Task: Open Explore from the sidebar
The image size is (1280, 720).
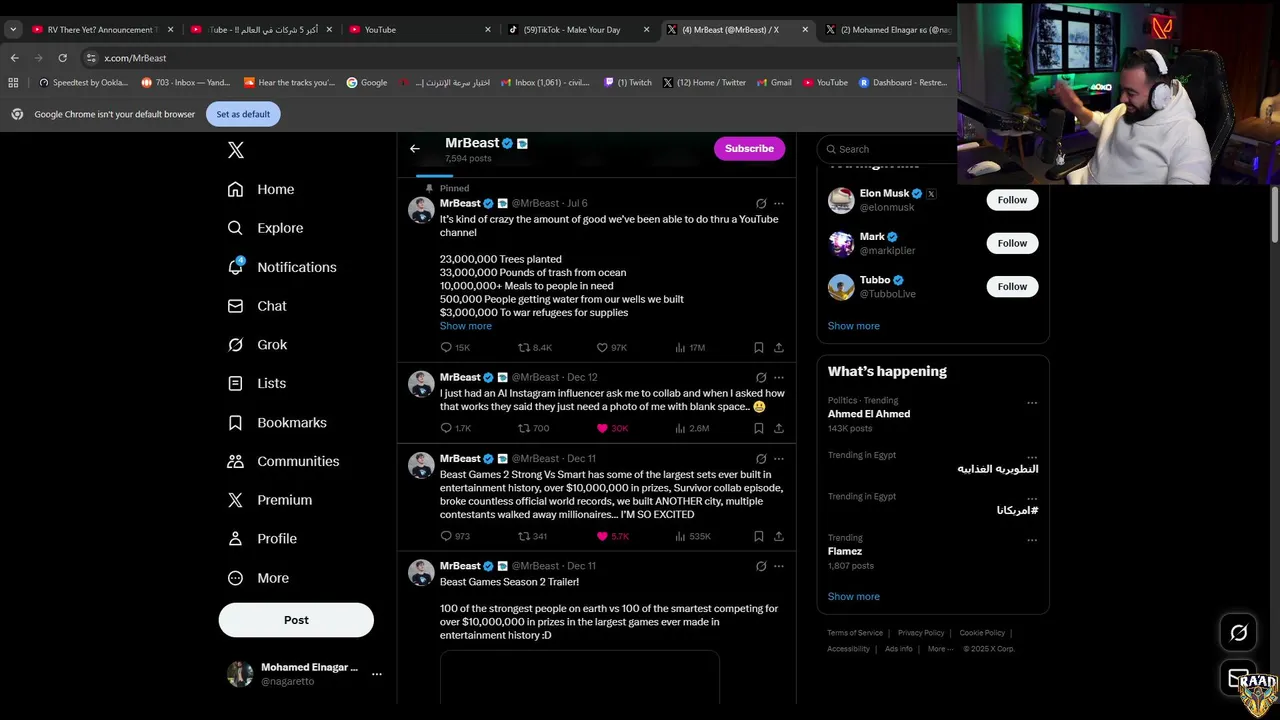Action: point(265,228)
